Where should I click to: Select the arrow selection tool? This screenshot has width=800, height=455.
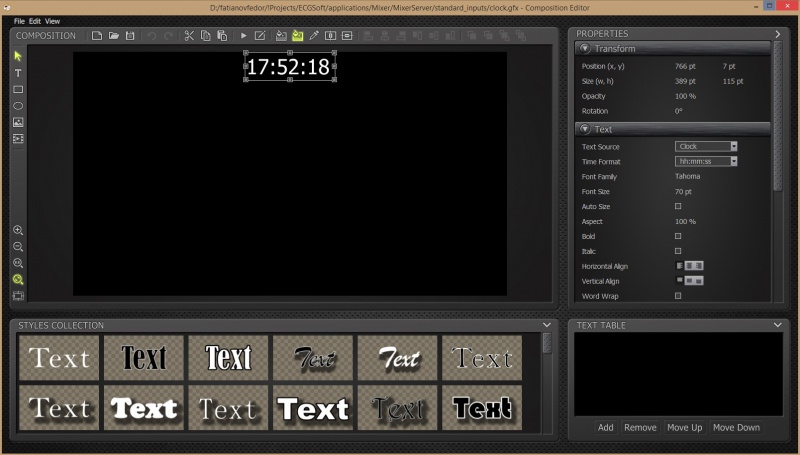coord(18,56)
